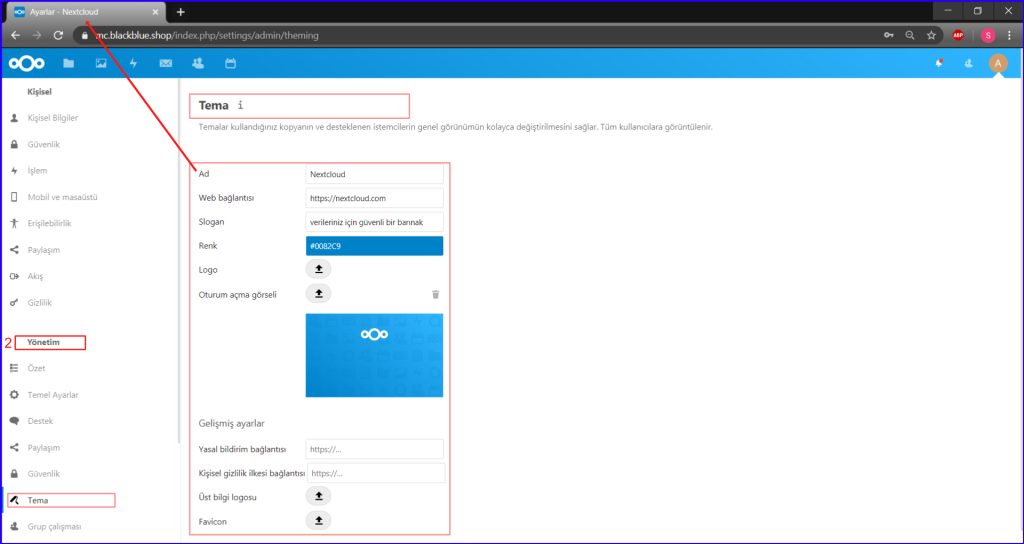Open the Calendar app icon
The image size is (1024, 544).
tap(230, 63)
